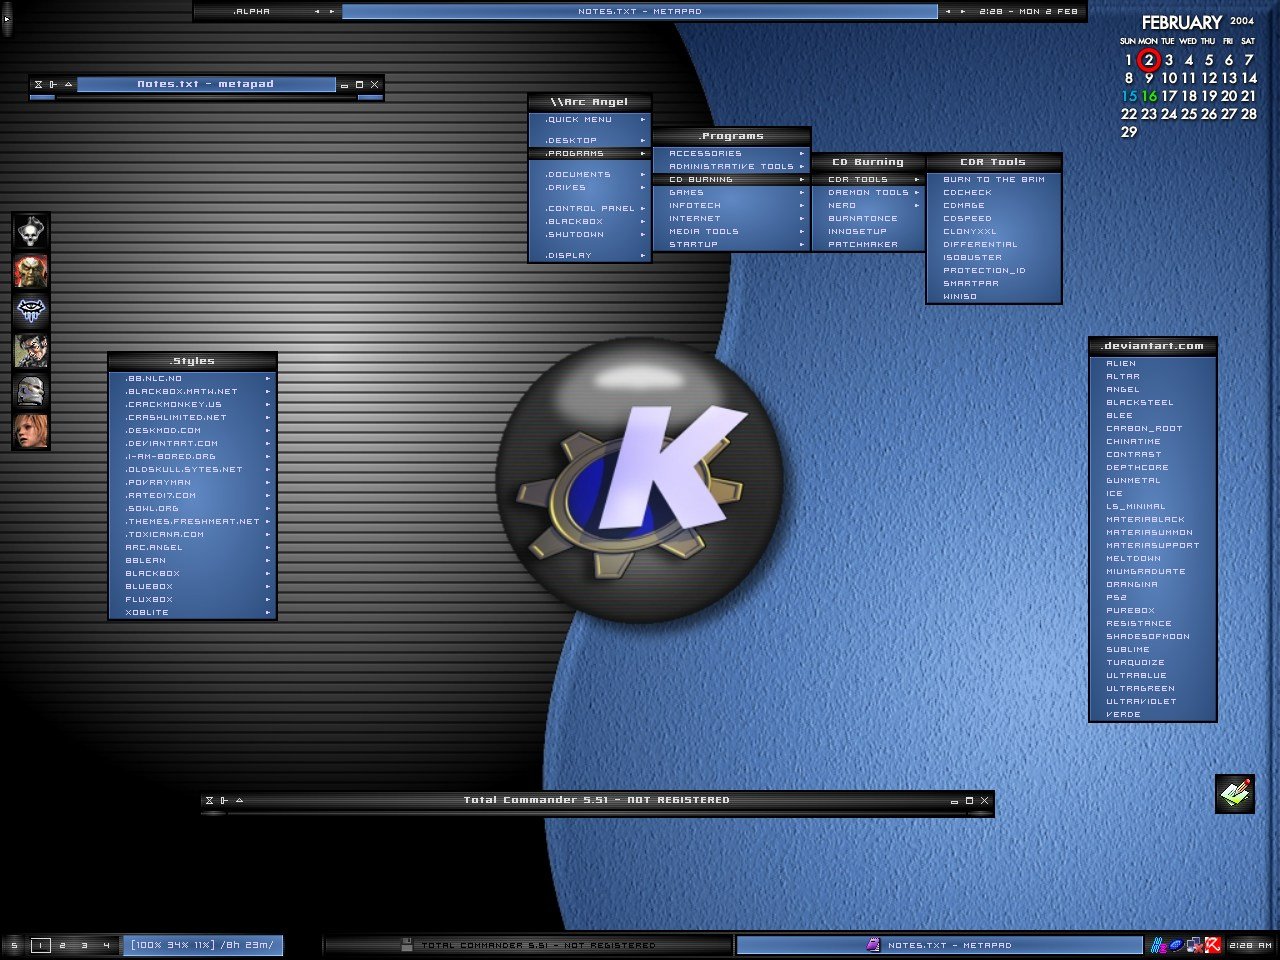Open .Shutdown menu entry
Screen dimensions: 1280x960
tap(590, 235)
